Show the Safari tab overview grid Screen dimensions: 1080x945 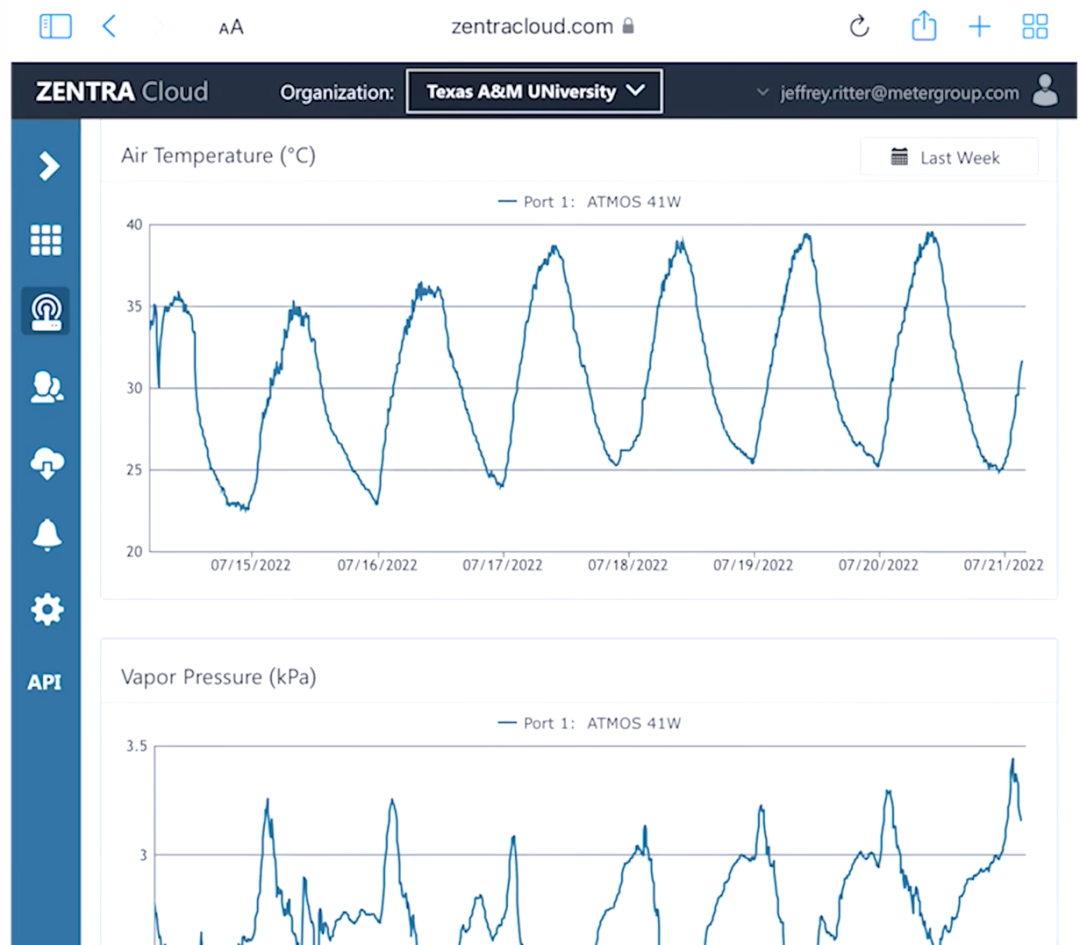click(1035, 27)
